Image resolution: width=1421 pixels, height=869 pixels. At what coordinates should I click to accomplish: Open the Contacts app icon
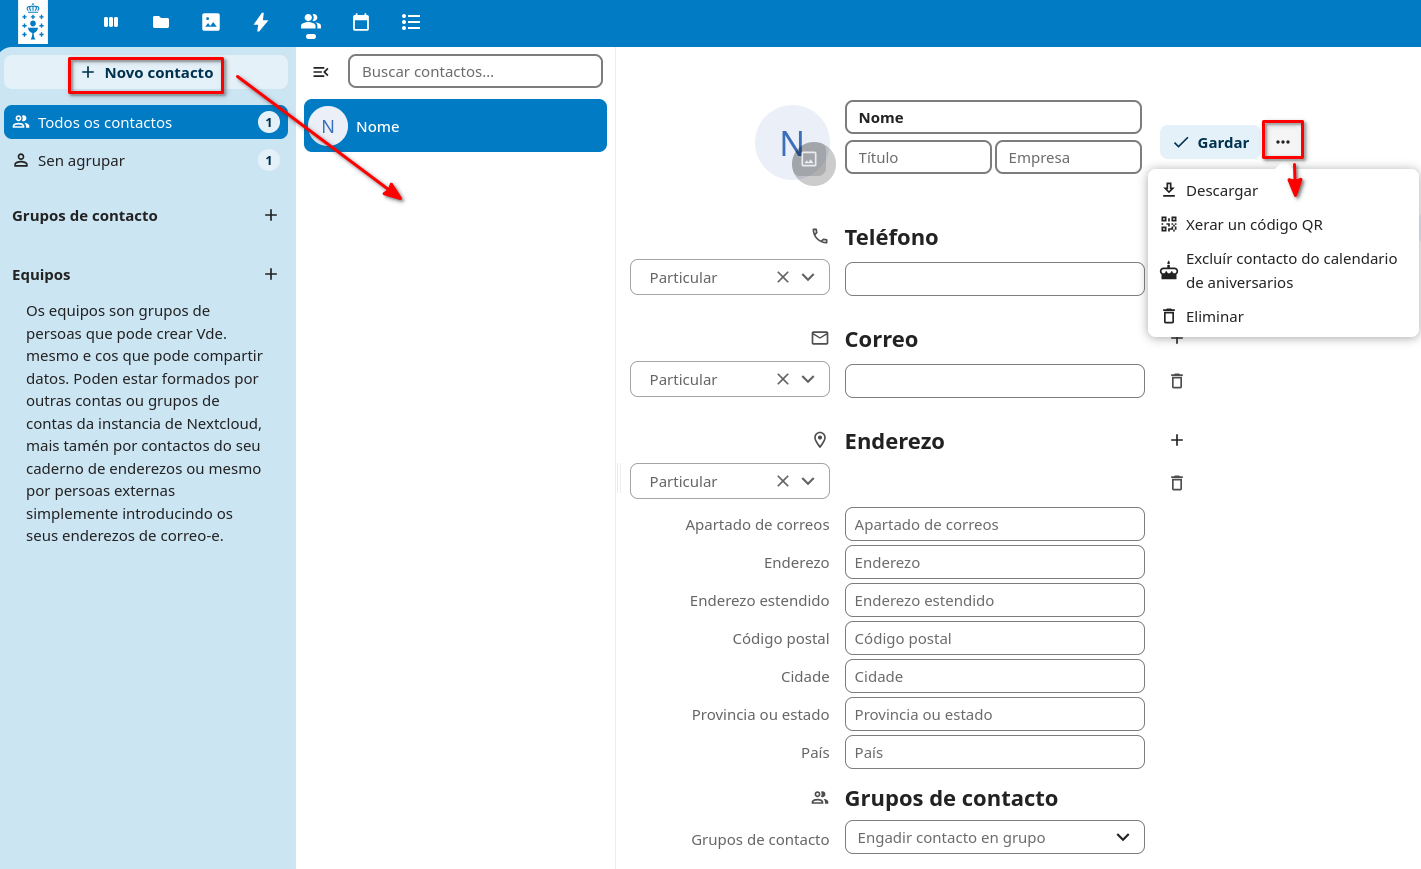point(310,22)
